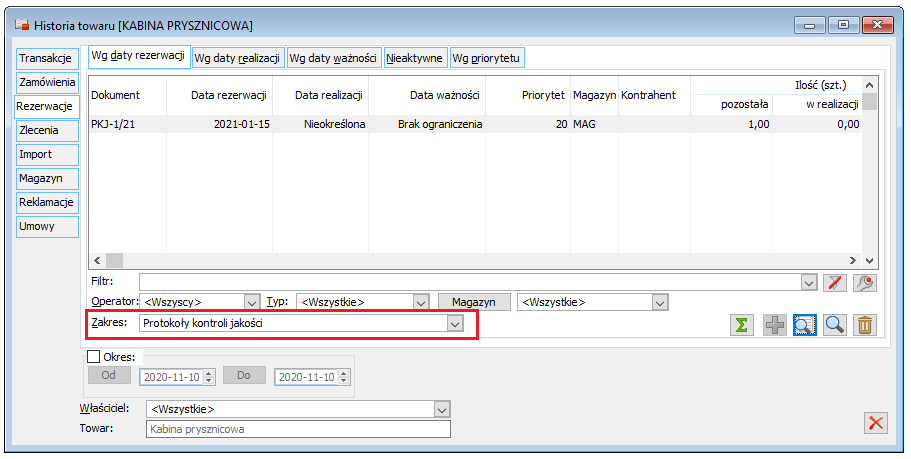Click the vertical scrollbar up arrow
The image size is (911, 459).
[869, 85]
